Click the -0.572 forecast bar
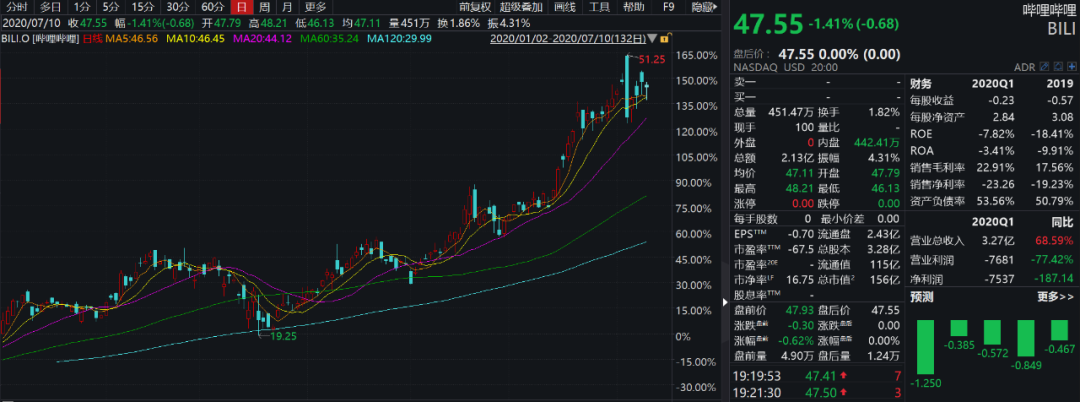Viewport: 1080px width, 402px height. (x=993, y=332)
